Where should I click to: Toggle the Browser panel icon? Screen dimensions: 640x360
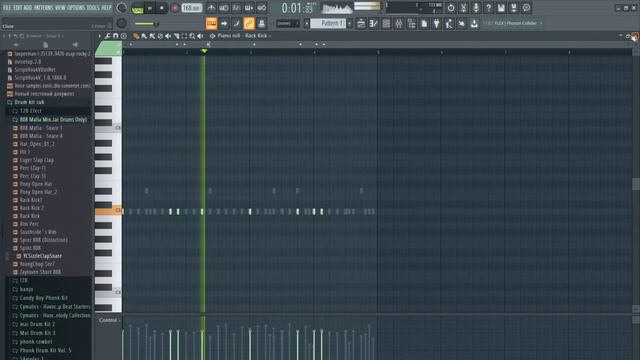coord(411,24)
